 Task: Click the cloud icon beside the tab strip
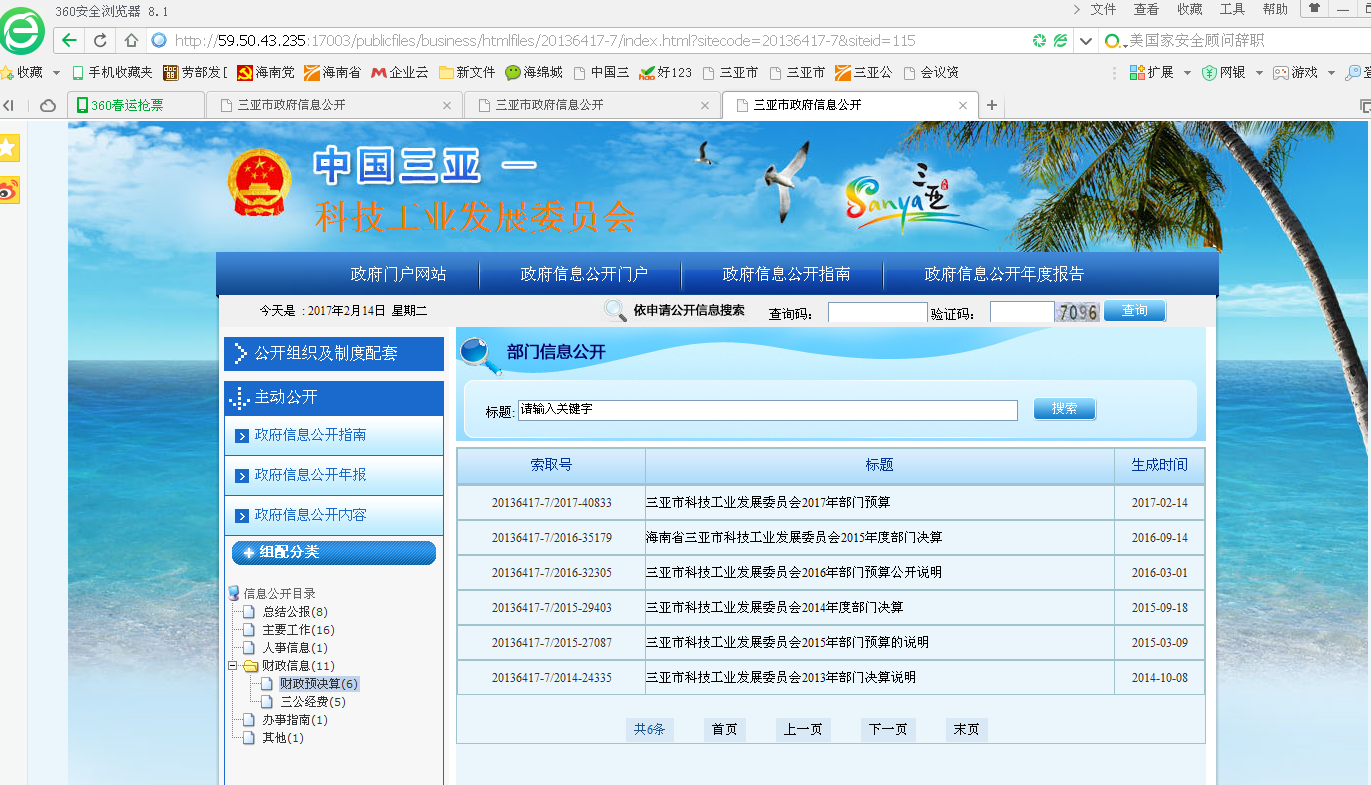tap(47, 105)
